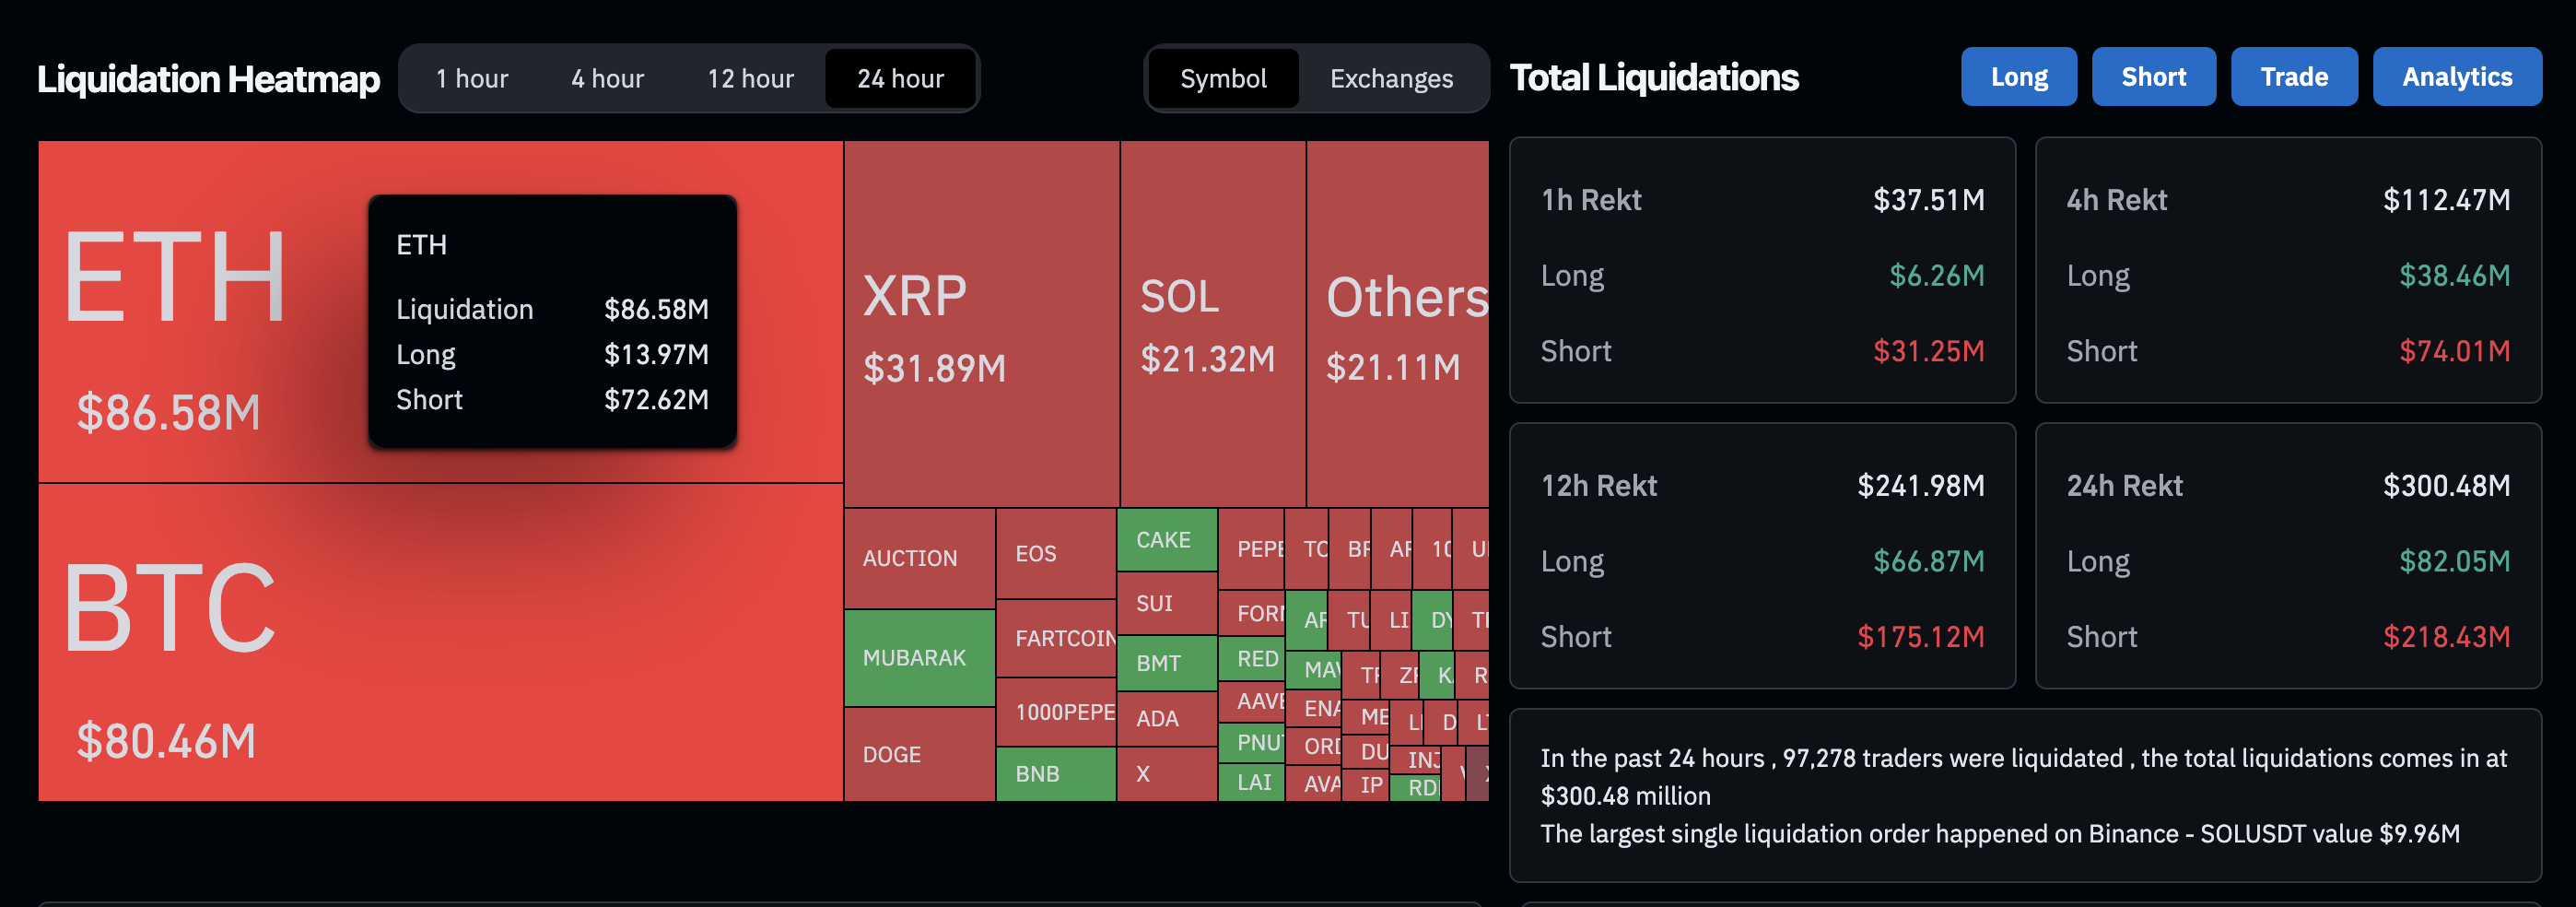The height and width of the screenshot is (907, 2576).
Task: Open the Analytics button
Action: click(x=2457, y=77)
